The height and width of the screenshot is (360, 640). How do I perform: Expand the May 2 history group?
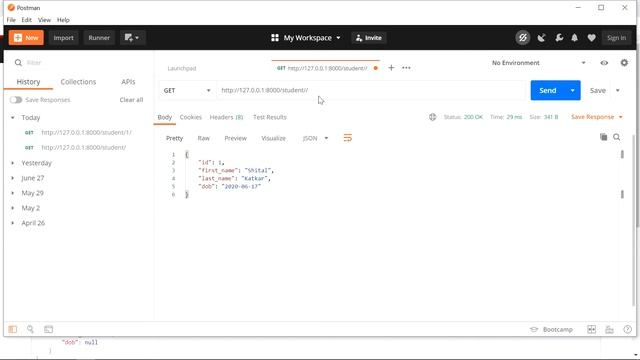click(13, 208)
